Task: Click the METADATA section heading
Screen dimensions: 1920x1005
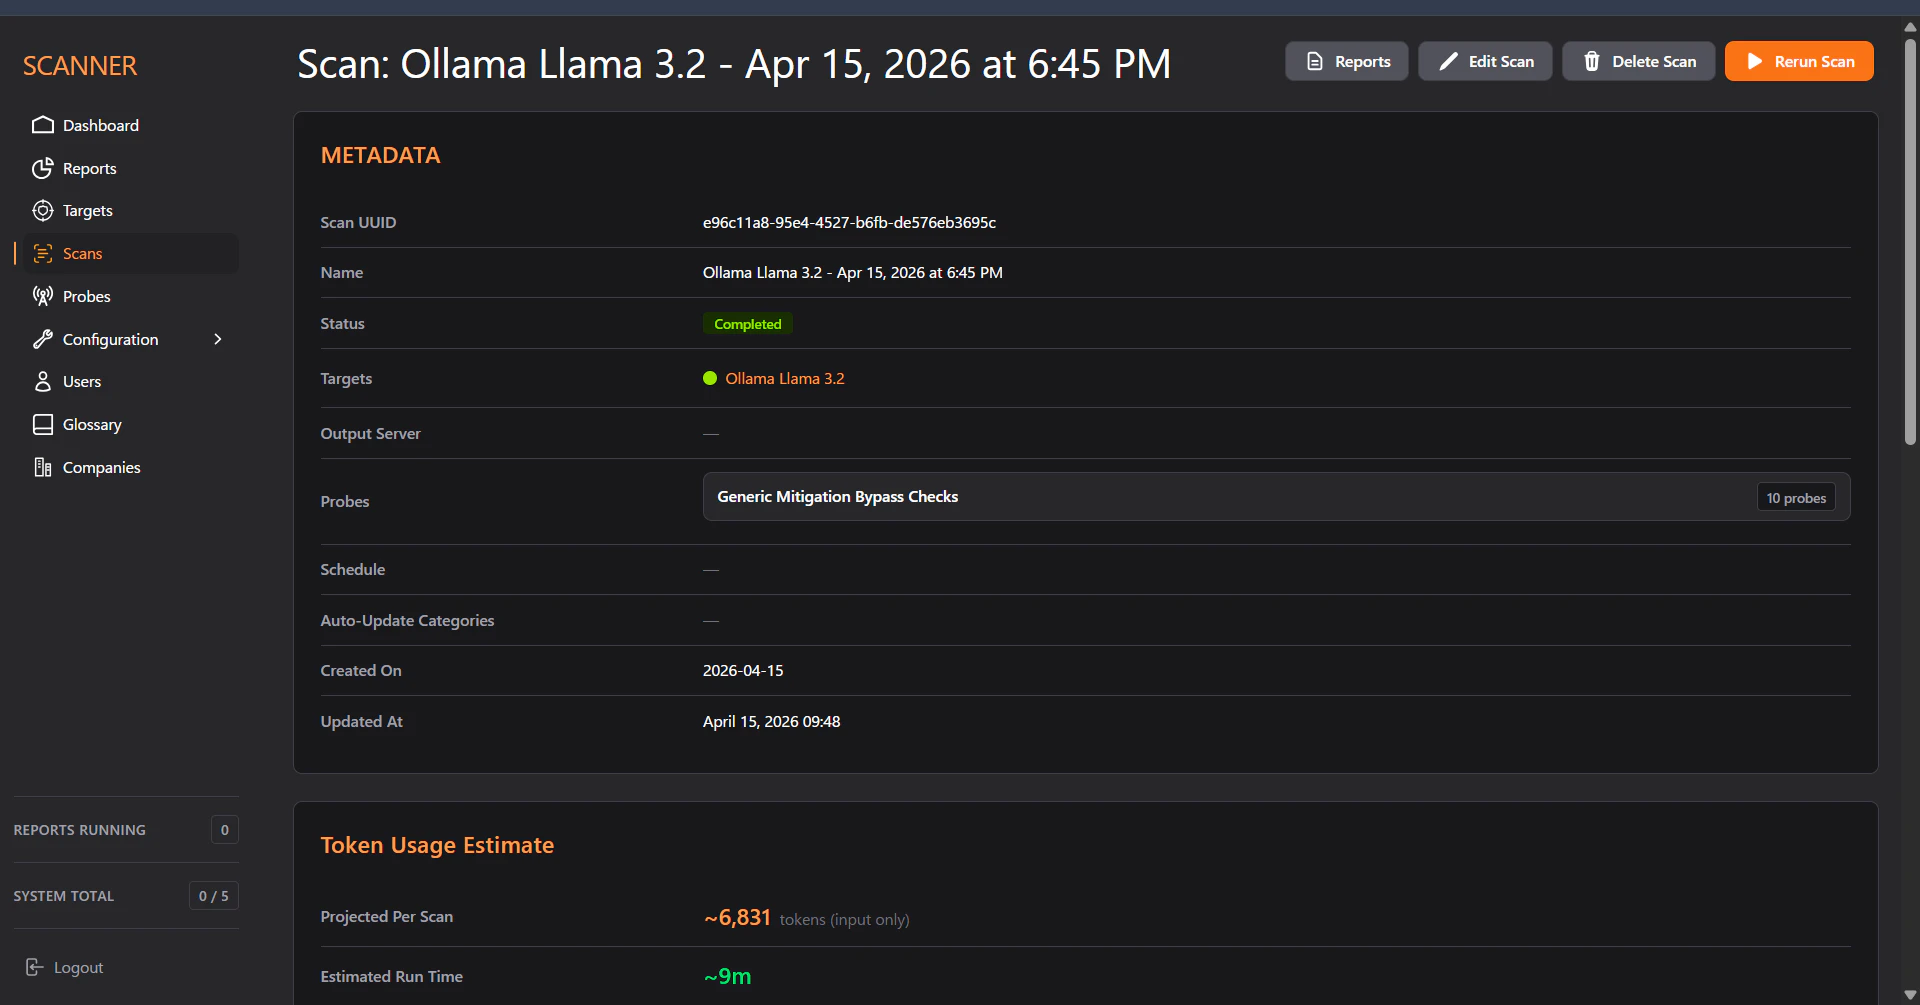Action: [380, 156]
